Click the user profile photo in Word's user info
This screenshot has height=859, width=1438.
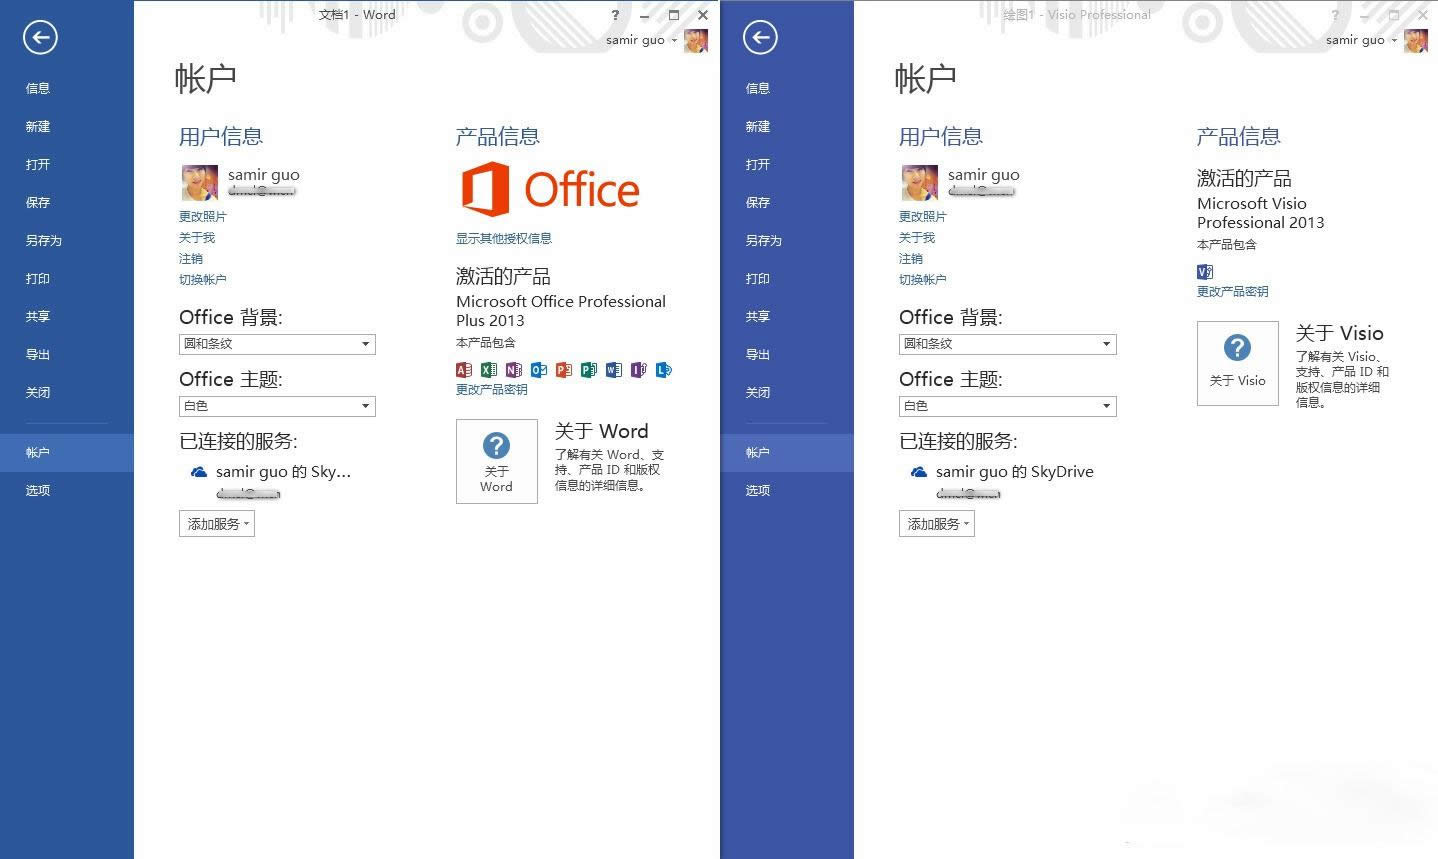point(199,183)
